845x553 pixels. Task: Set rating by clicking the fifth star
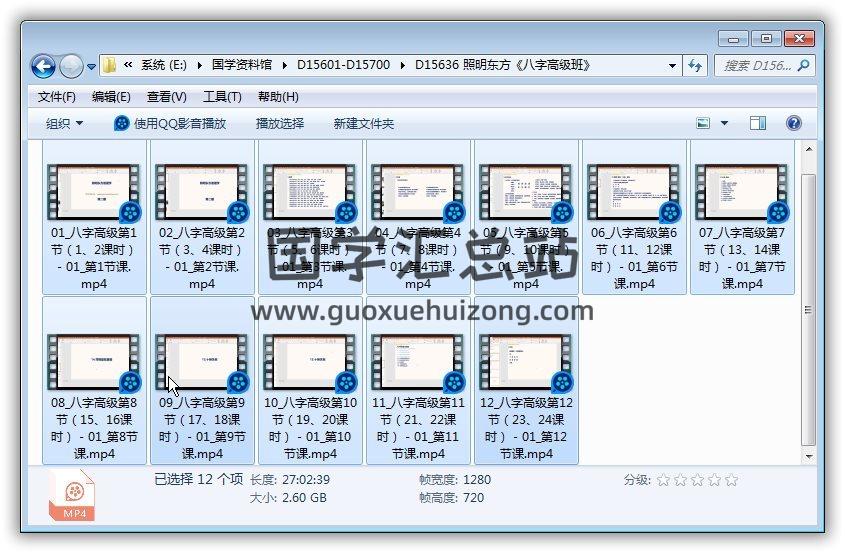click(731, 480)
